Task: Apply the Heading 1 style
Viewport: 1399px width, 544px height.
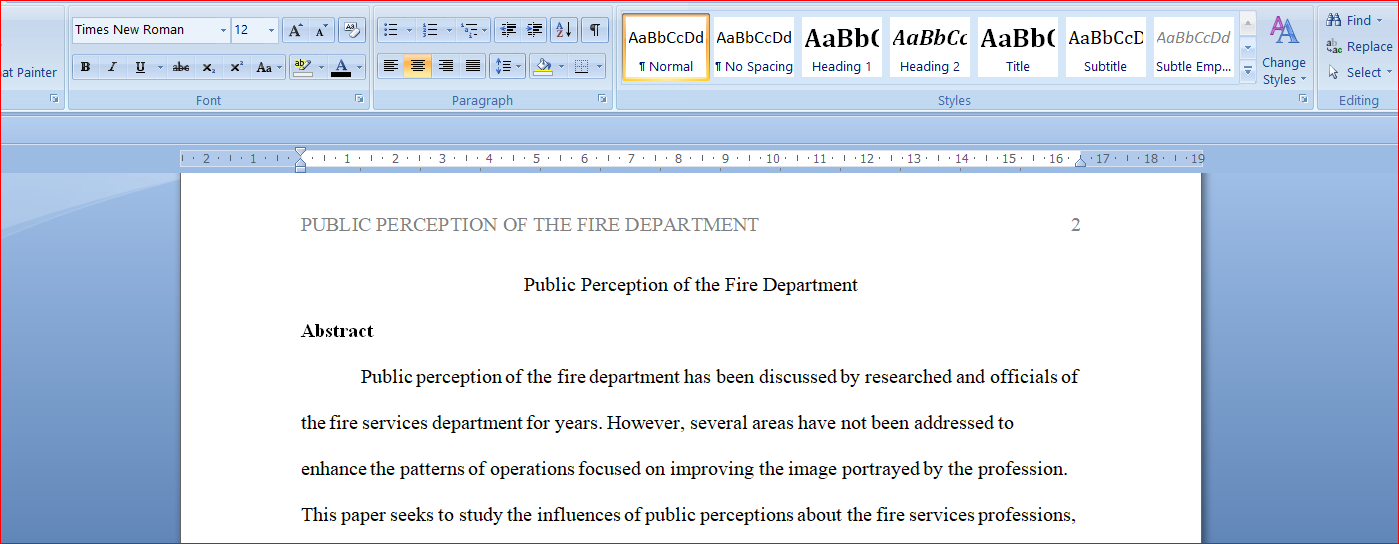Action: tap(841, 47)
